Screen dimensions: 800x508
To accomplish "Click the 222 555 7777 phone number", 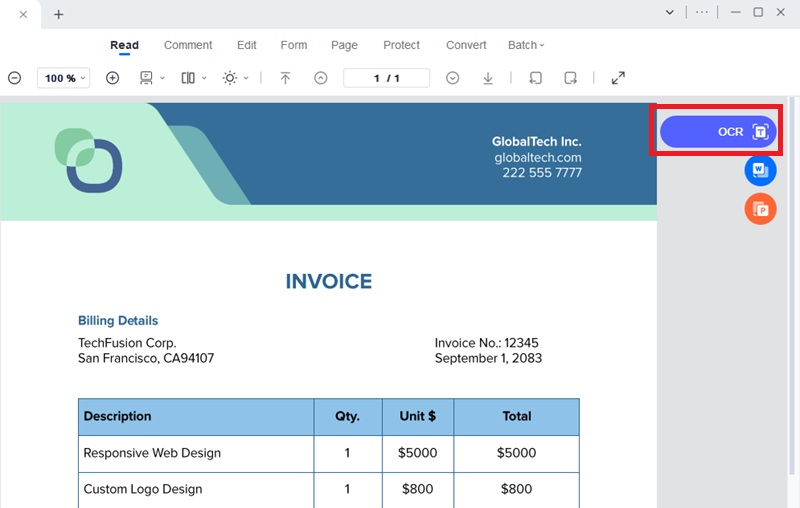I will [542, 173].
